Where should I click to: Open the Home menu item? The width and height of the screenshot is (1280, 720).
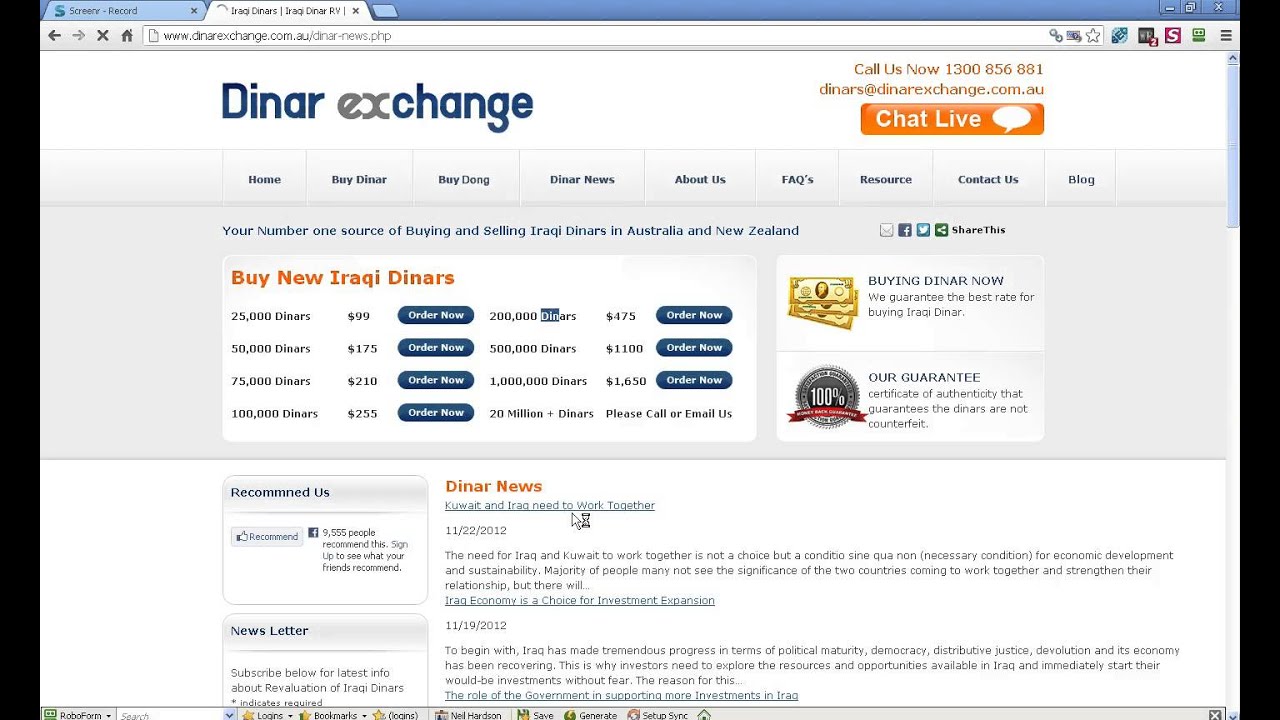pos(264,180)
